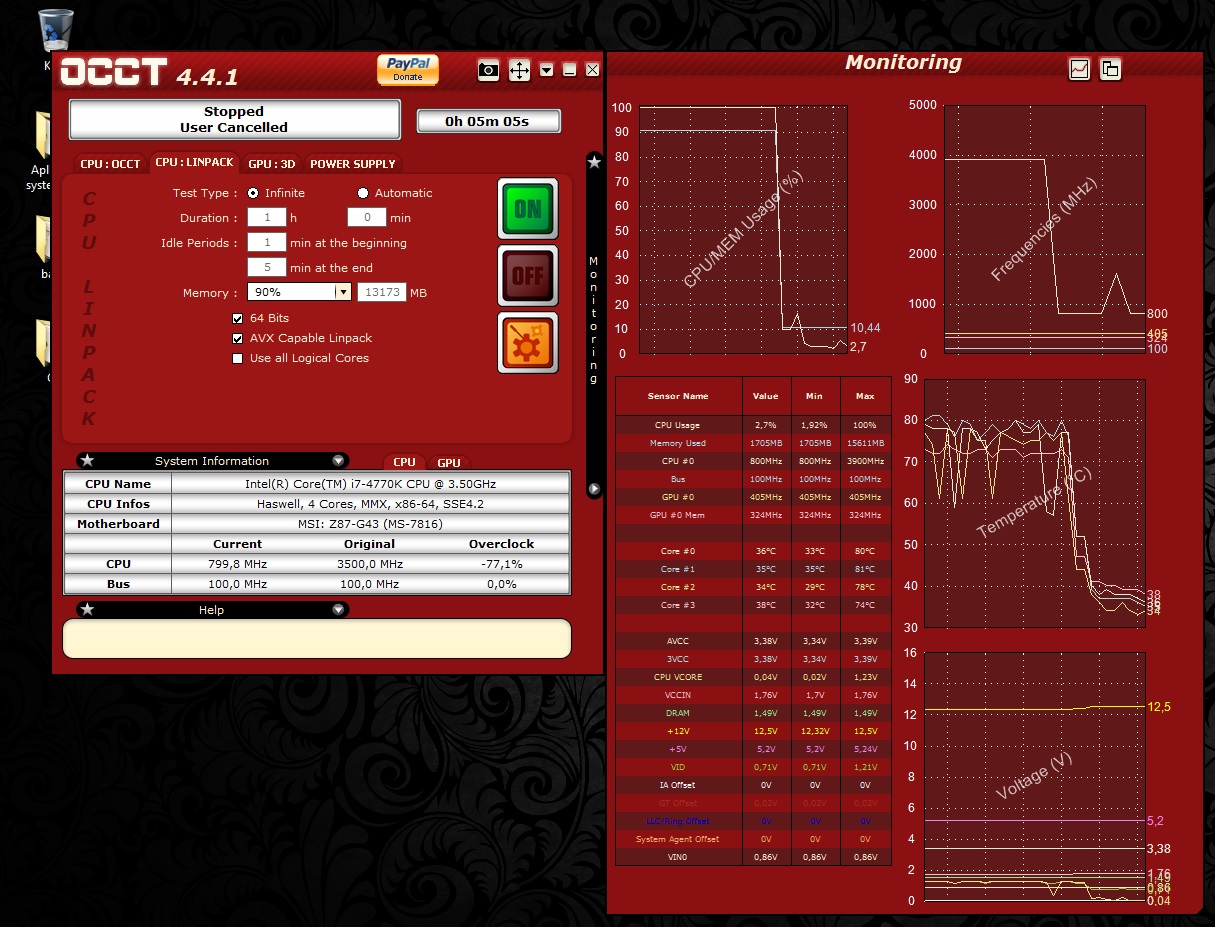This screenshot has height=927, width=1215.
Task: Click the System Information star icon
Action: tap(87, 461)
